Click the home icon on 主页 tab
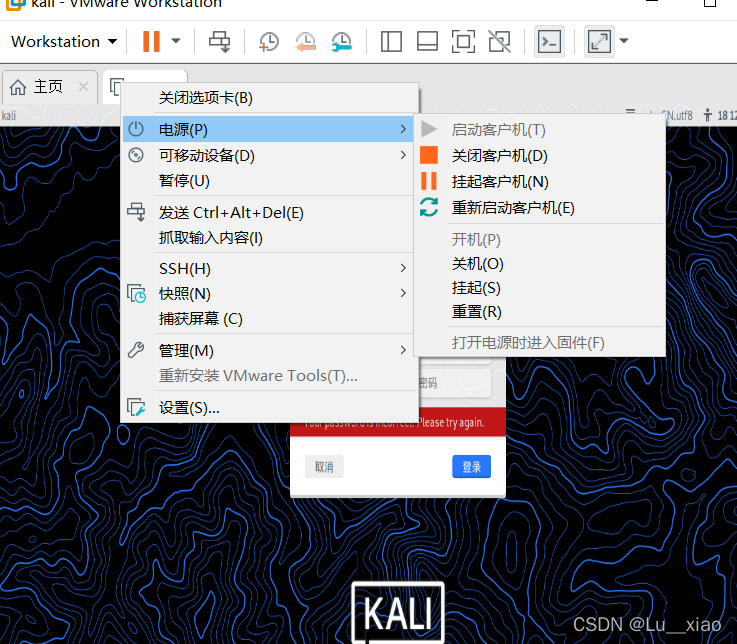 [18, 87]
